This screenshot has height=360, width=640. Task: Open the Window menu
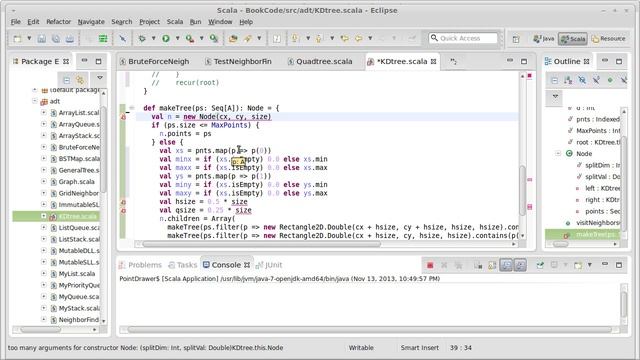coord(220,22)
